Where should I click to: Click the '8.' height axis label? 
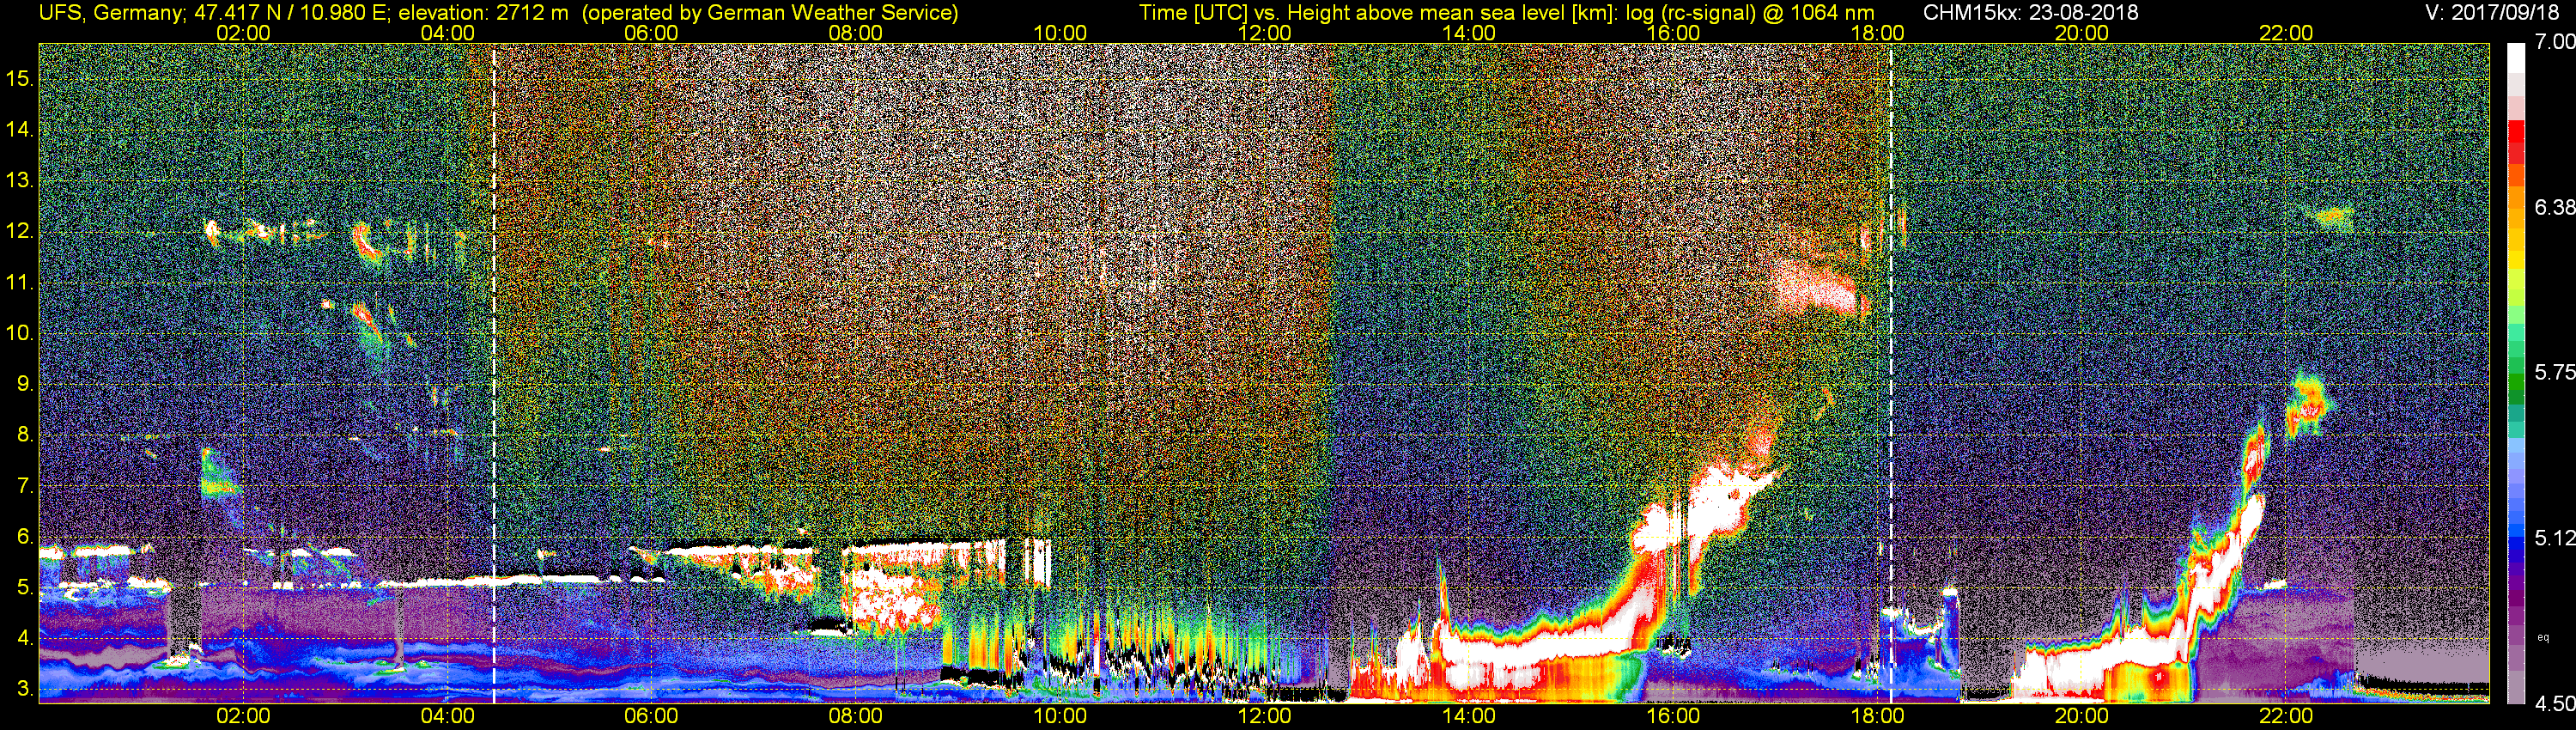(26, 435)
